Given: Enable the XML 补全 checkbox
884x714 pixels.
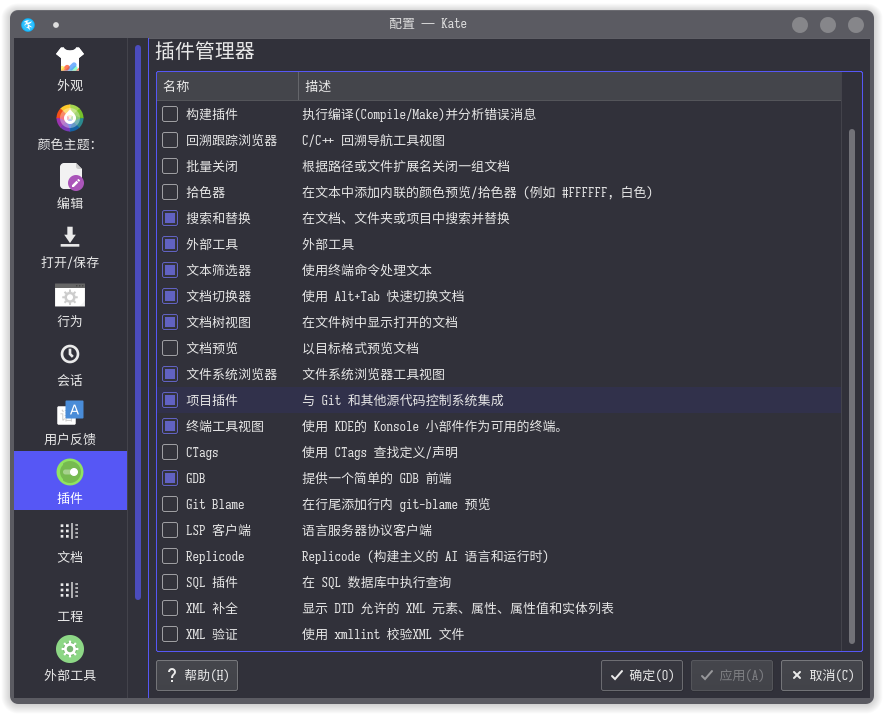Looking at the screenshot, I should 170,608.
